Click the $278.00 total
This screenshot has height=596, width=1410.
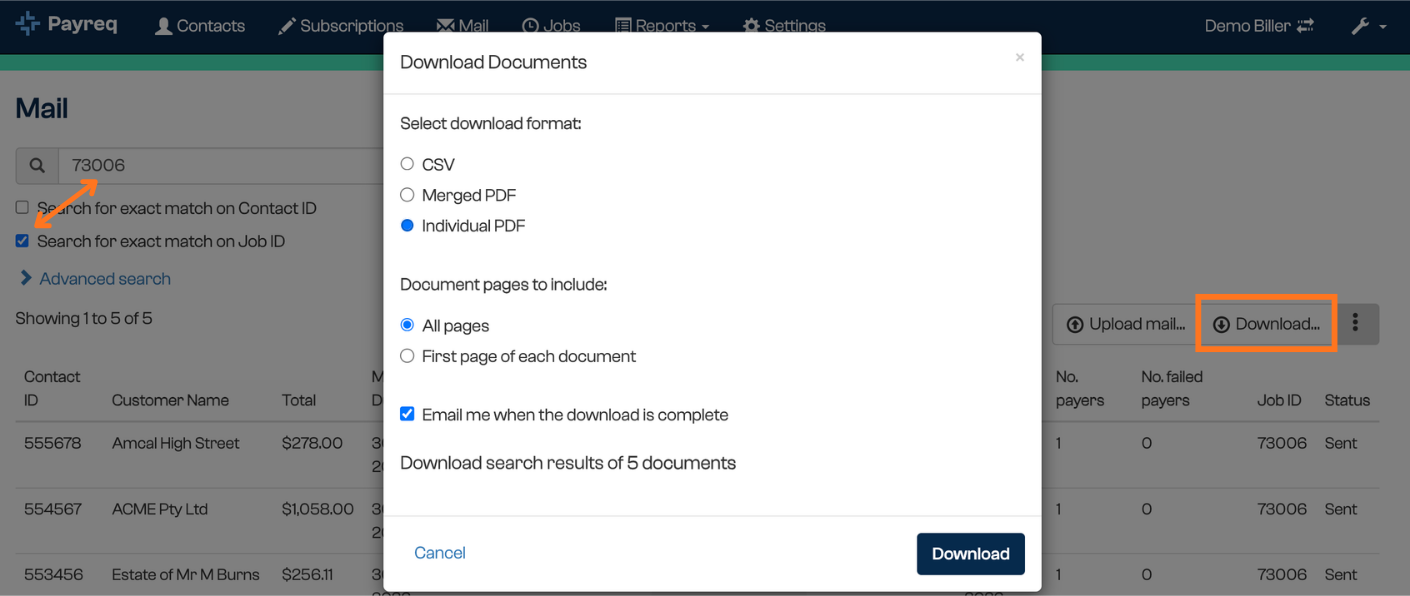312,443
